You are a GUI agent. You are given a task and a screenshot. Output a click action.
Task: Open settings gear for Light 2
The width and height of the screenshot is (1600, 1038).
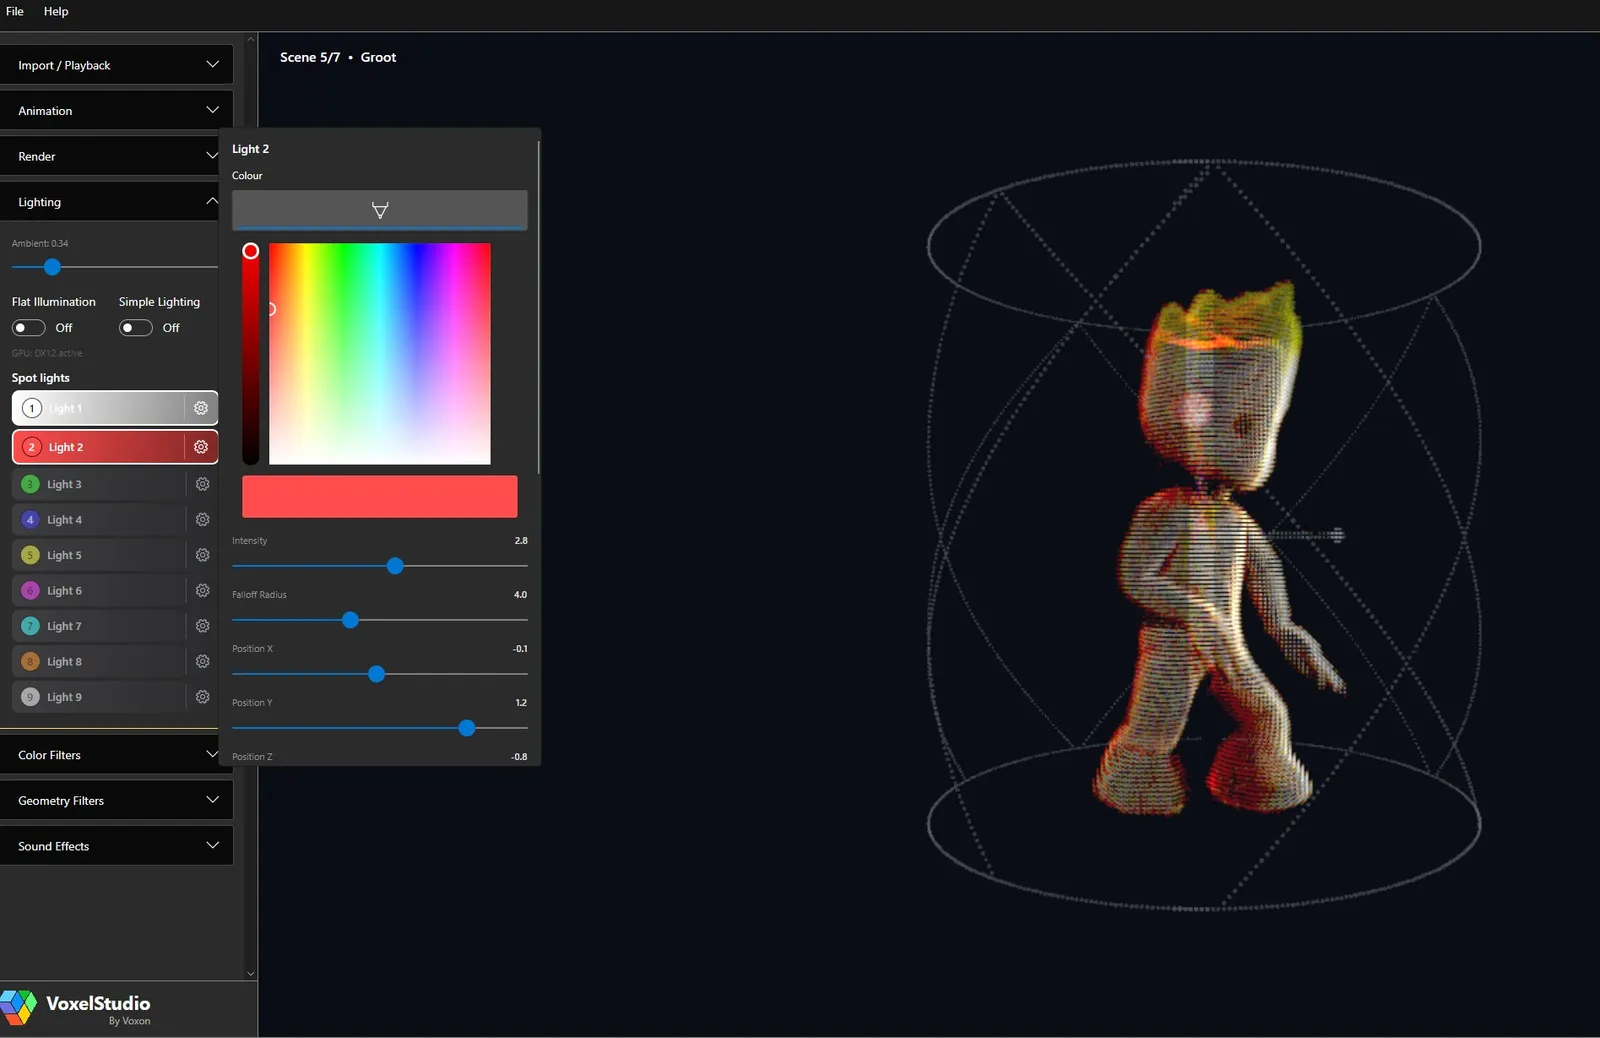tap(201, 447)
